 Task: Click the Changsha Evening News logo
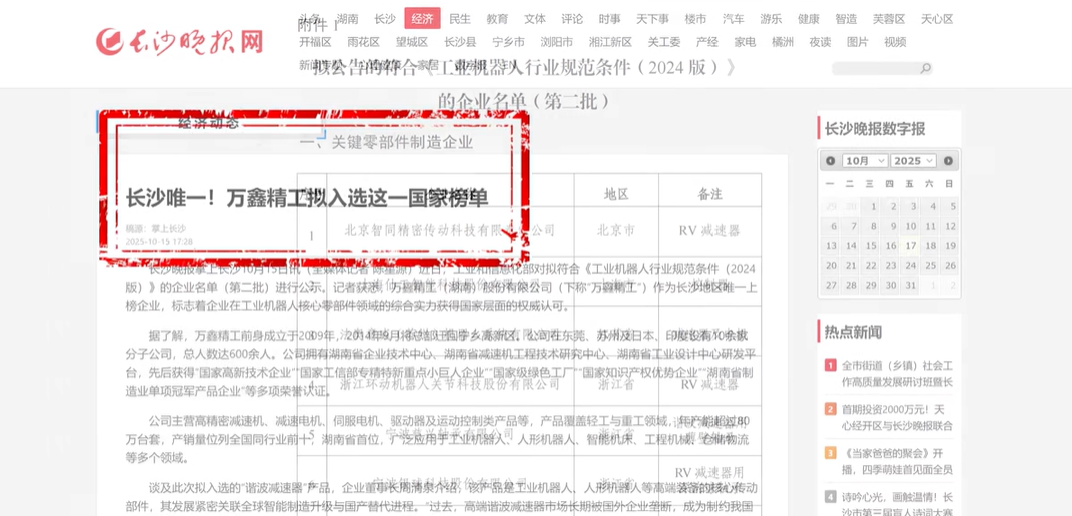(180, 41)
